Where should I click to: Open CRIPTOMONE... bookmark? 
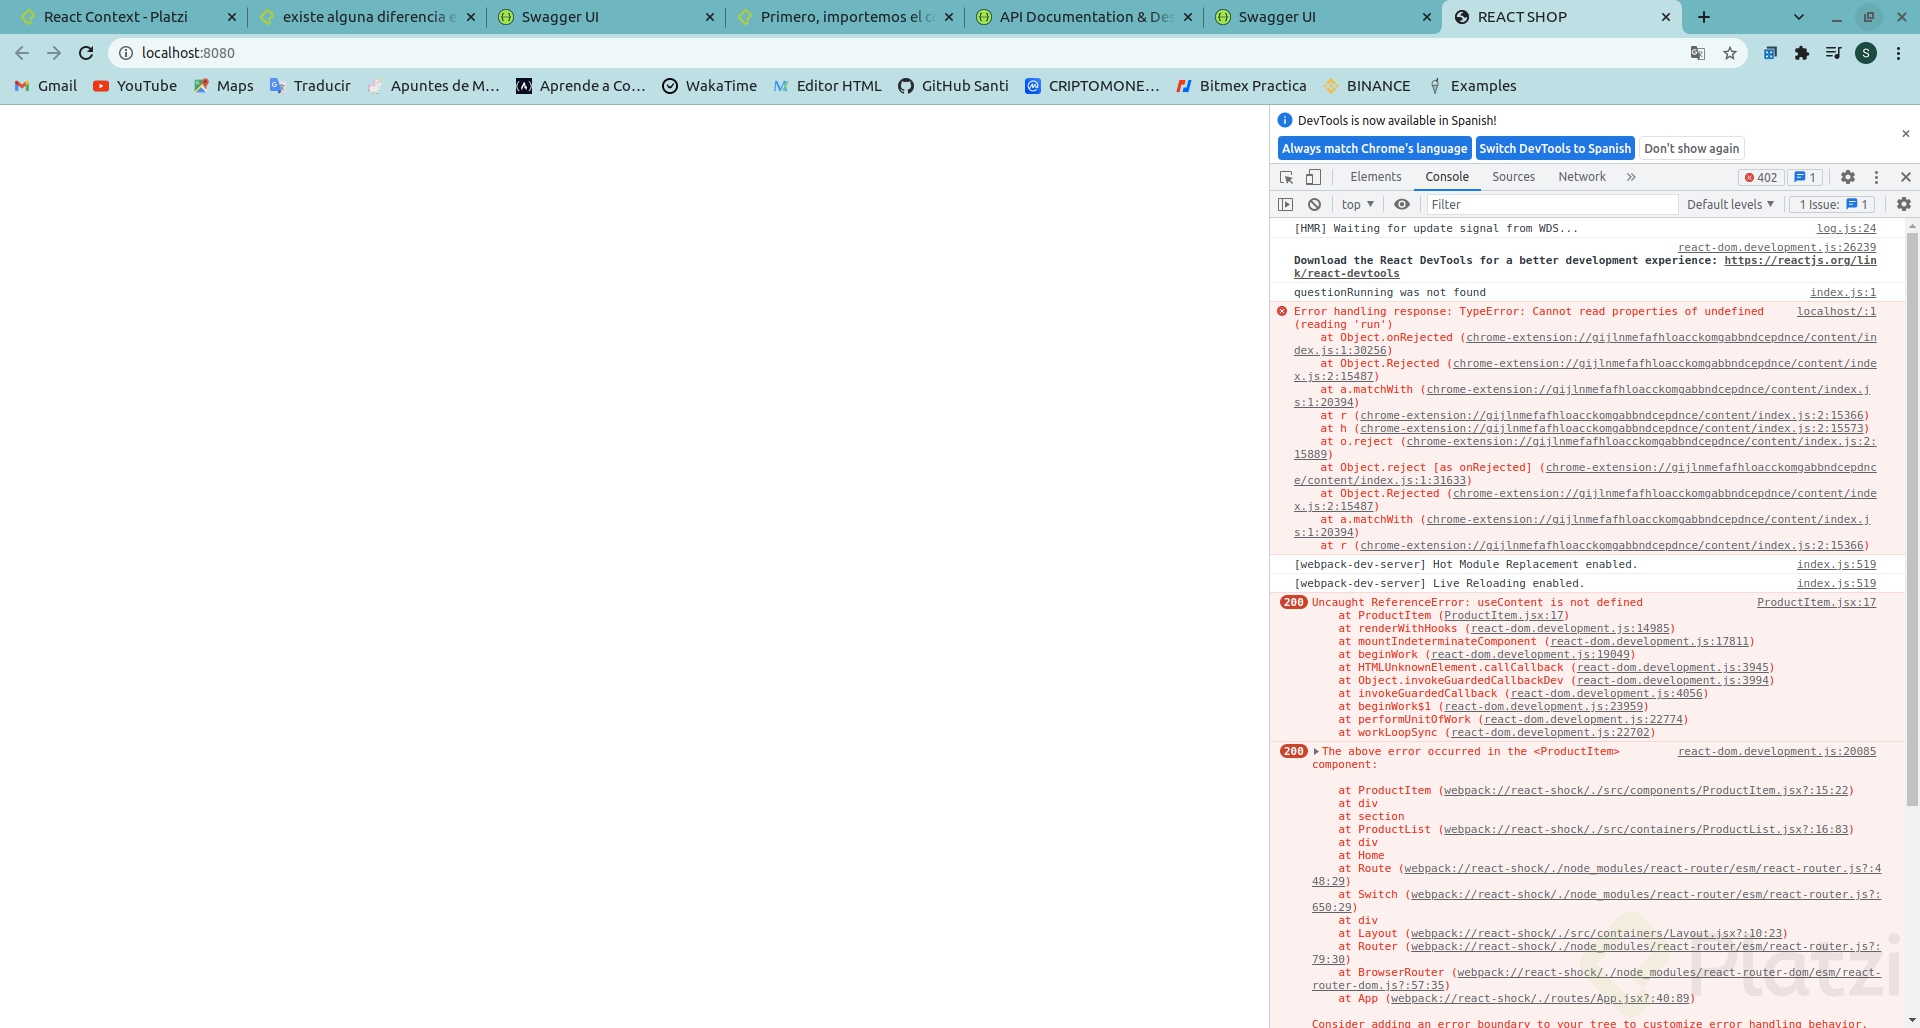click(x=1092, y=86)
